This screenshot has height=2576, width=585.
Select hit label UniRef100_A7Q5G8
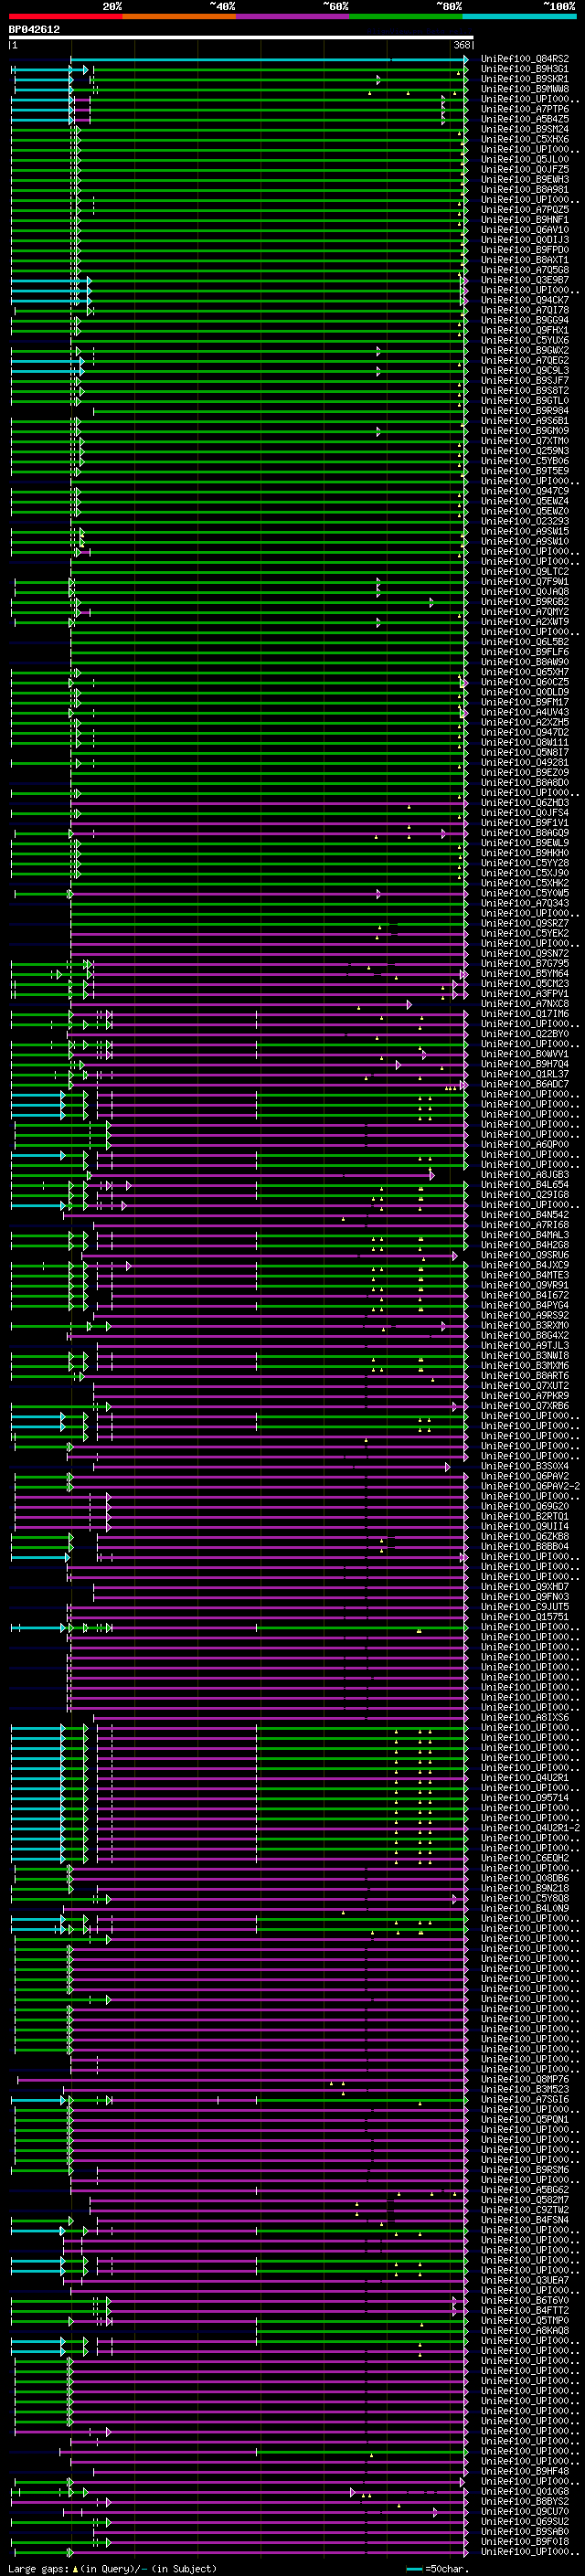(525, 270)
